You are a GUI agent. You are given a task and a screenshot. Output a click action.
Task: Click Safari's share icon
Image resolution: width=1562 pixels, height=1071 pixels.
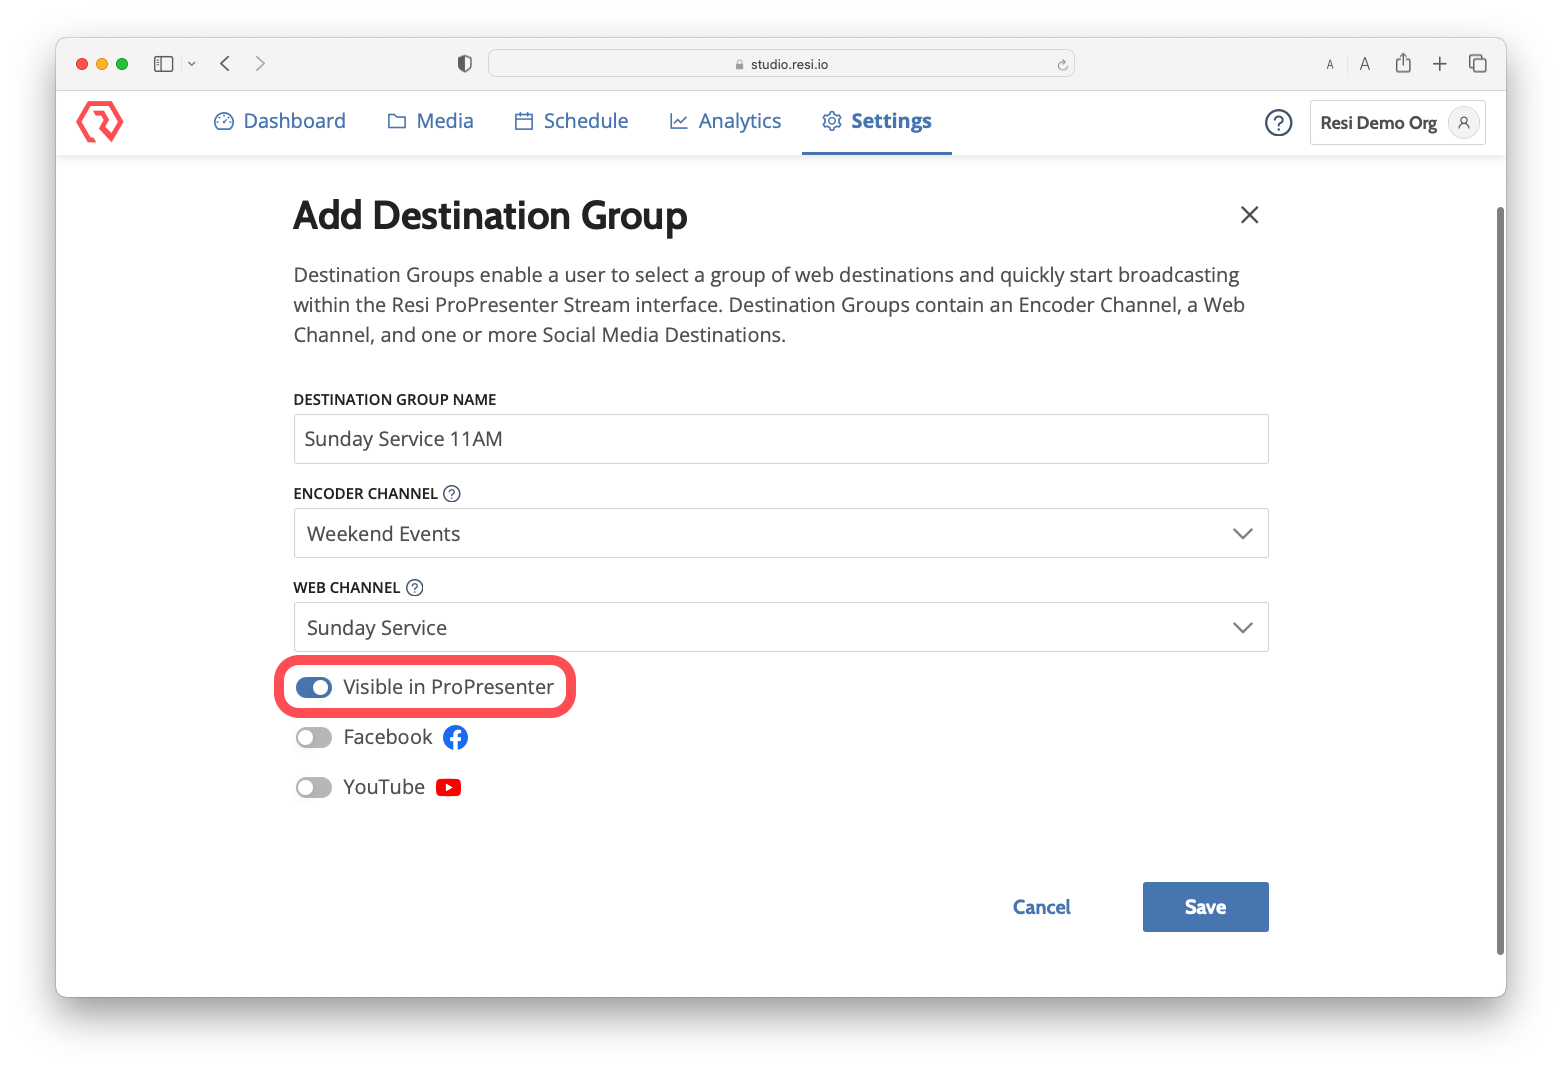click(x=1403, y=64)
